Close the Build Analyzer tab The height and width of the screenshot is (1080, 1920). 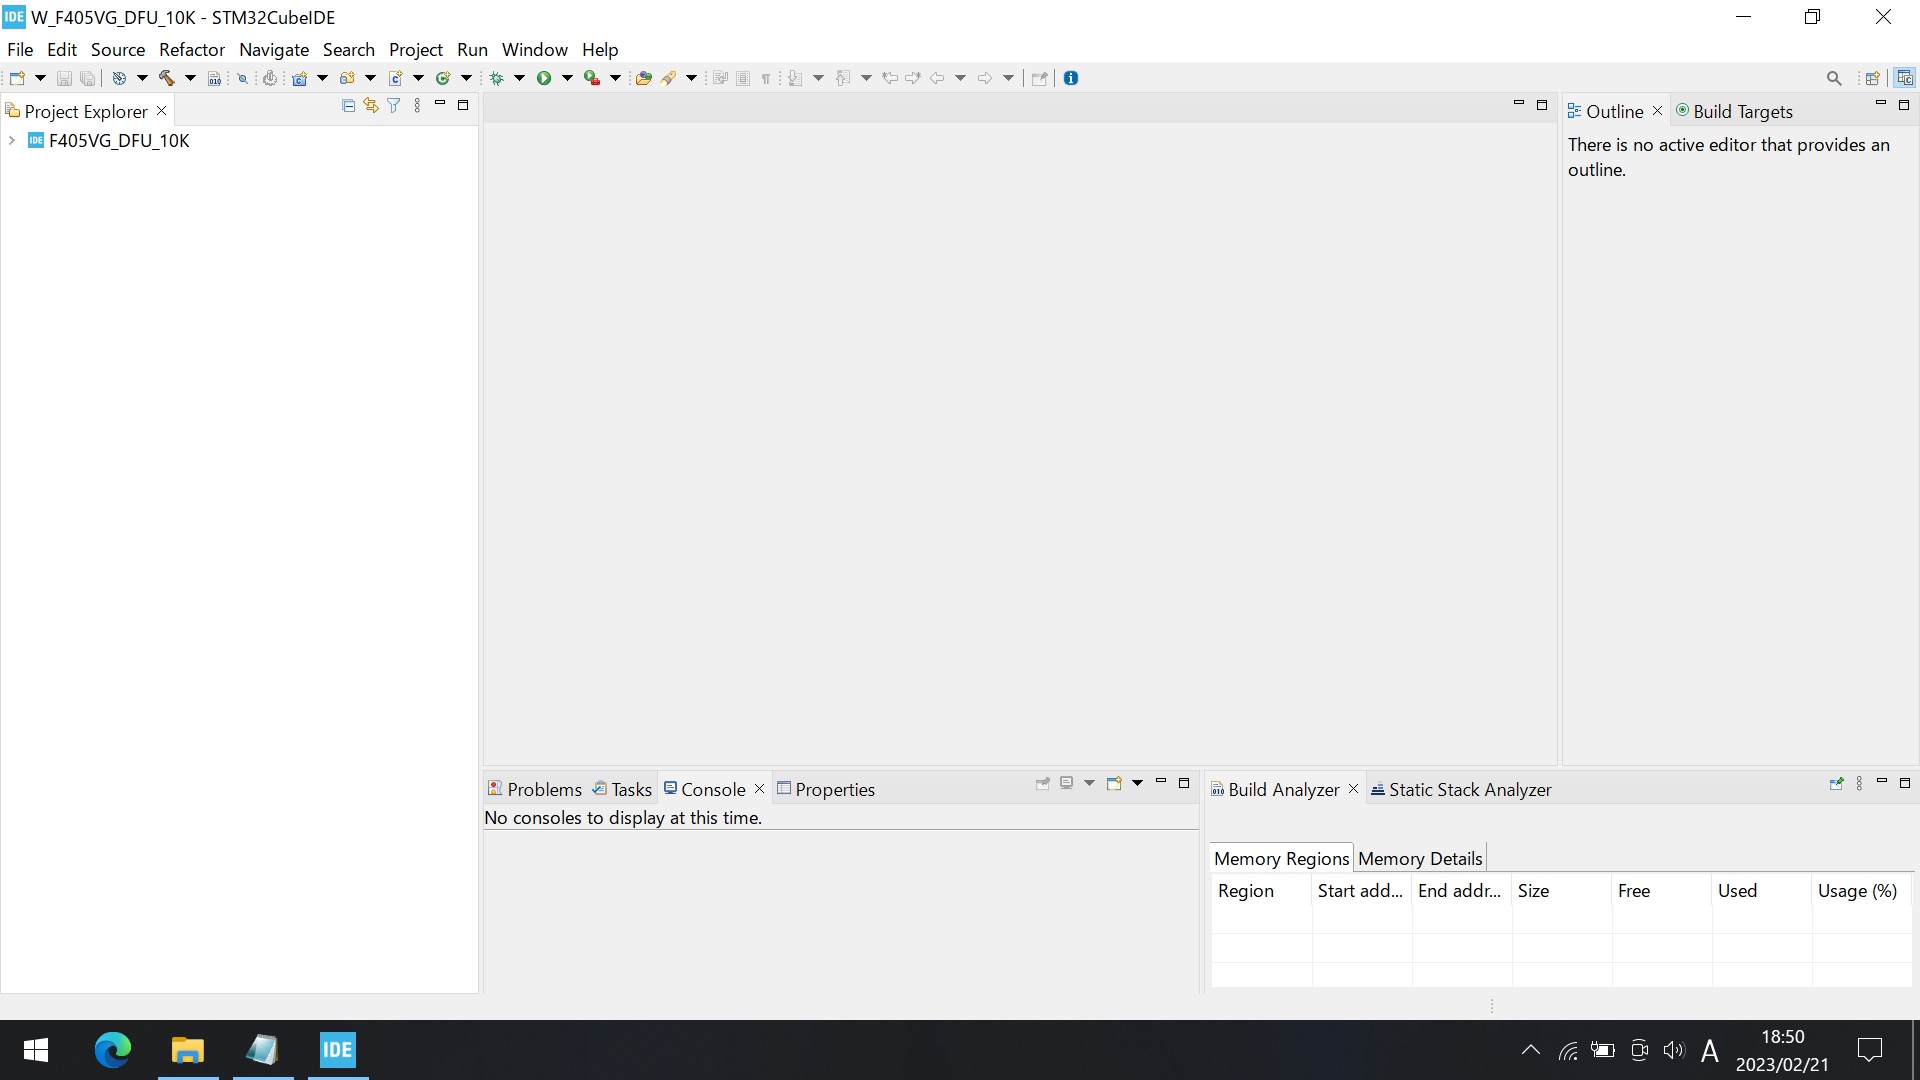pos(1353,789)
